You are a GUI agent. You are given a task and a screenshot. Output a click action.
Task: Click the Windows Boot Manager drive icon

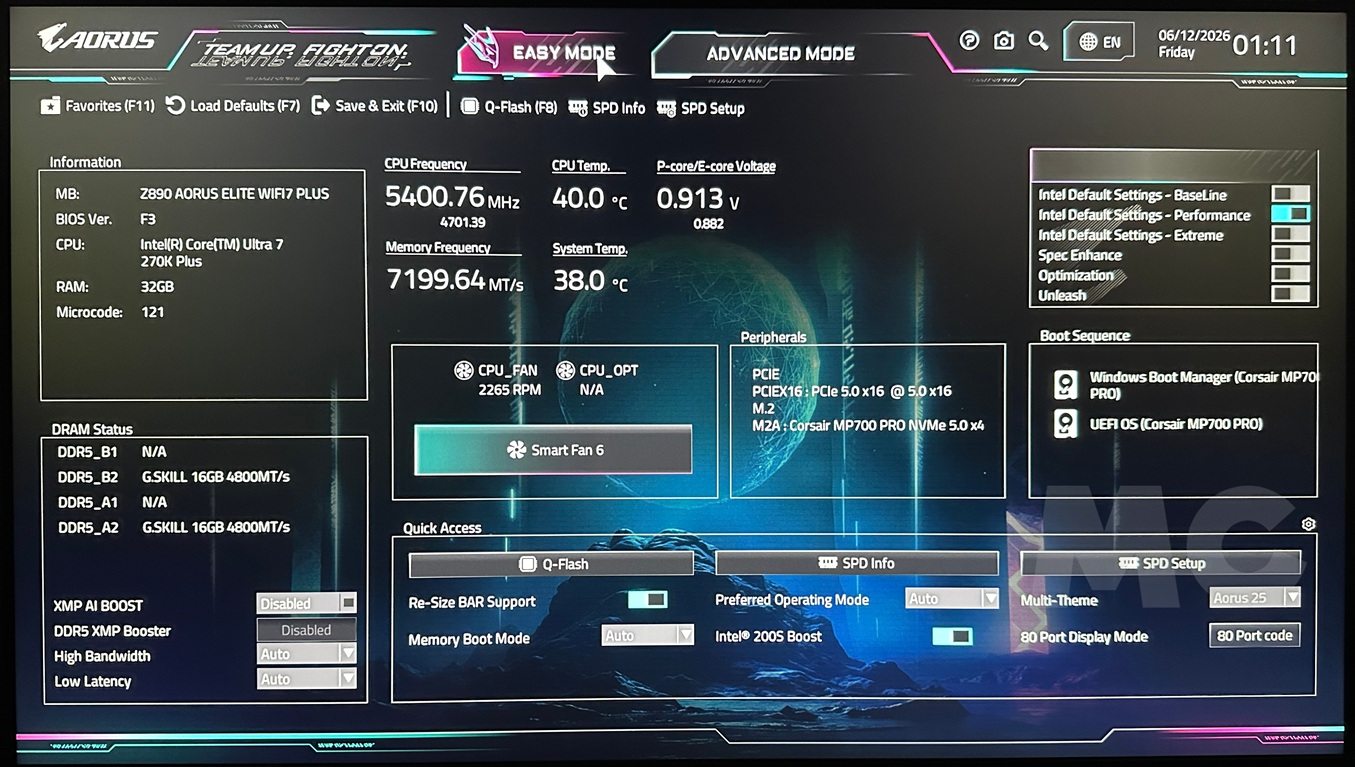pos(1066,384)
